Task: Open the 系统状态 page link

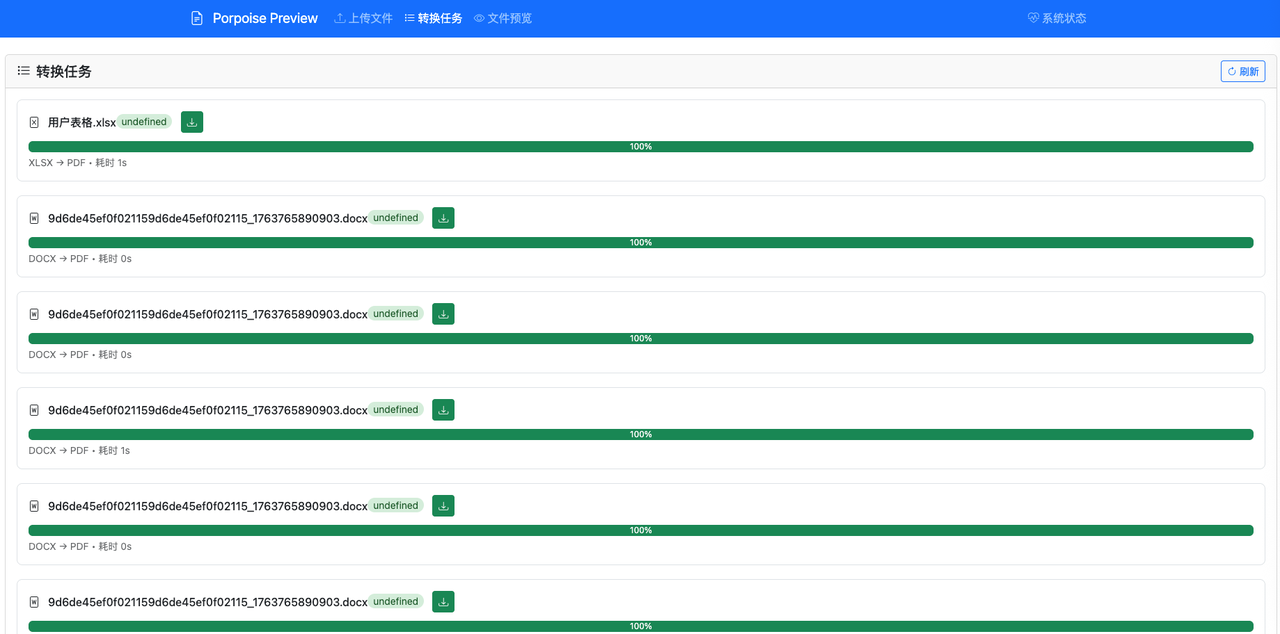Action: (x=1057, y=18)
